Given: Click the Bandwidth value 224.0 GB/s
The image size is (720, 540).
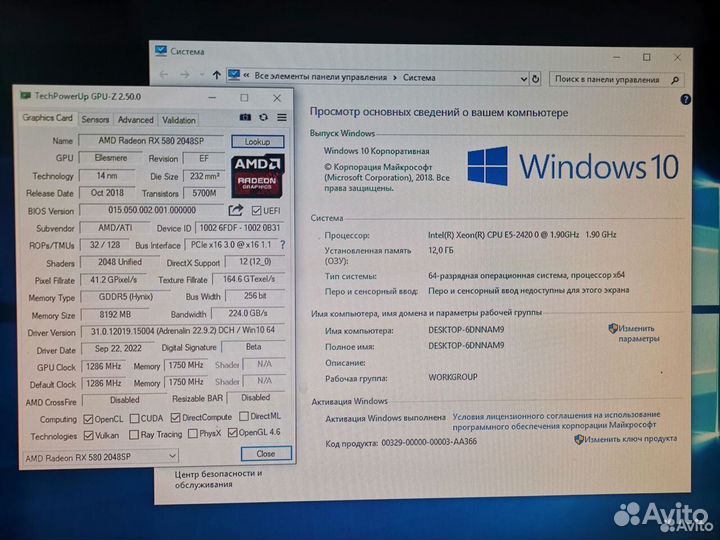Looking at the screenshot, I should coord(248,313).
